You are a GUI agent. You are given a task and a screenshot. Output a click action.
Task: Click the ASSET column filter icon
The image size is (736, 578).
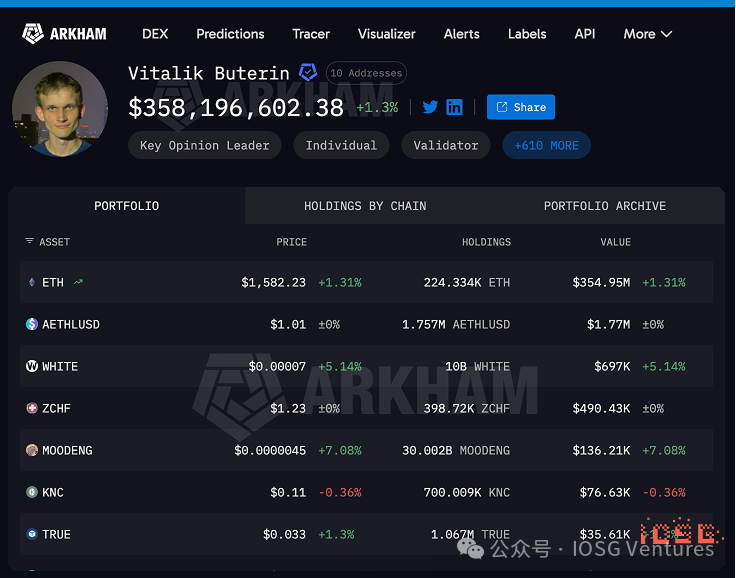(30, 241)
